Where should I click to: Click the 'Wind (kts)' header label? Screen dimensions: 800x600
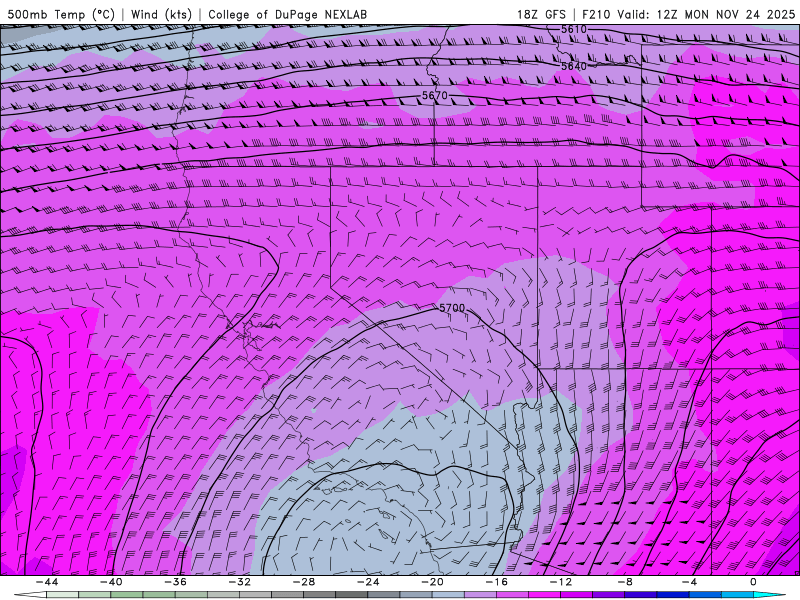(161, 14)
